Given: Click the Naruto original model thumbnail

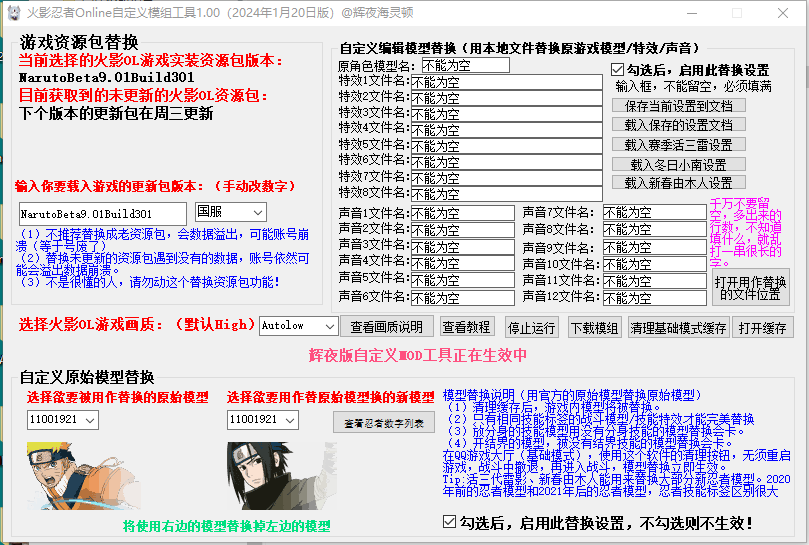Looking at the screenshot, I should 84,475.
